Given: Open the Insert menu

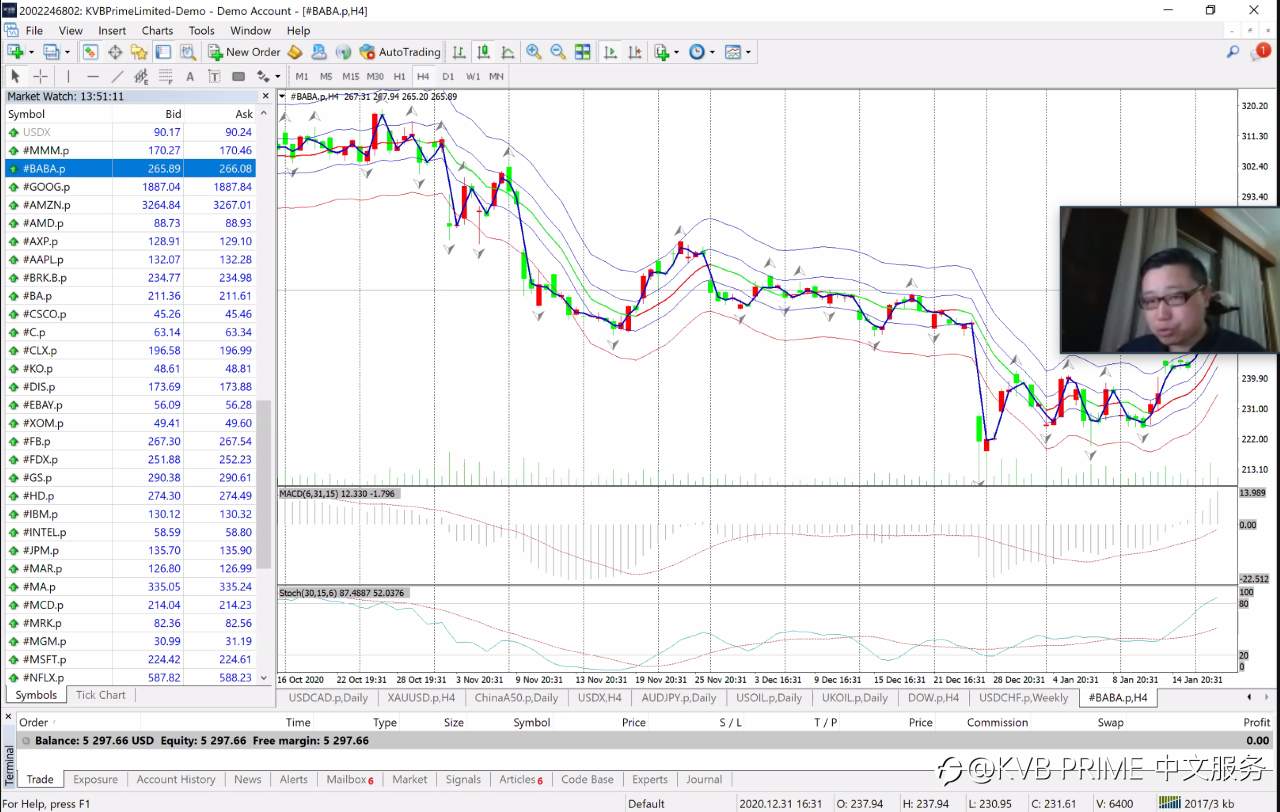Looking at the screenshot, I should [112, 30].
